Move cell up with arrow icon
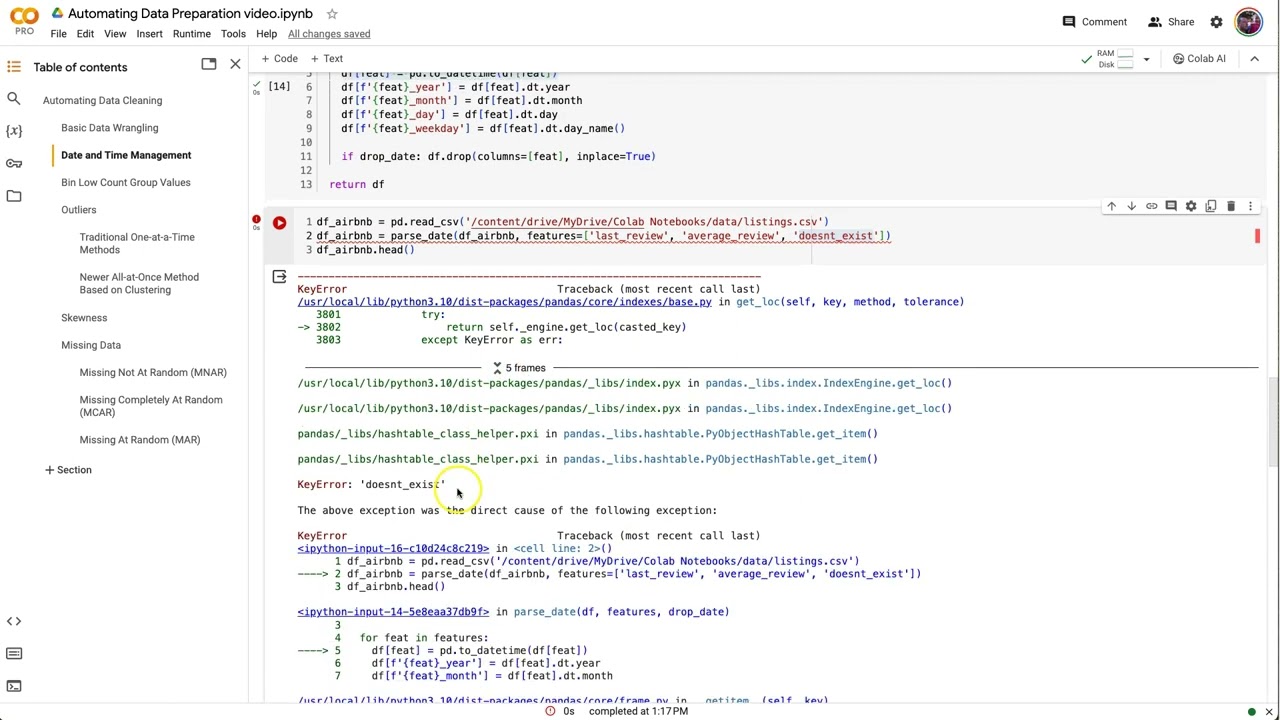The height and width of the screenshot is (720, 1280). coord(1111,206)
